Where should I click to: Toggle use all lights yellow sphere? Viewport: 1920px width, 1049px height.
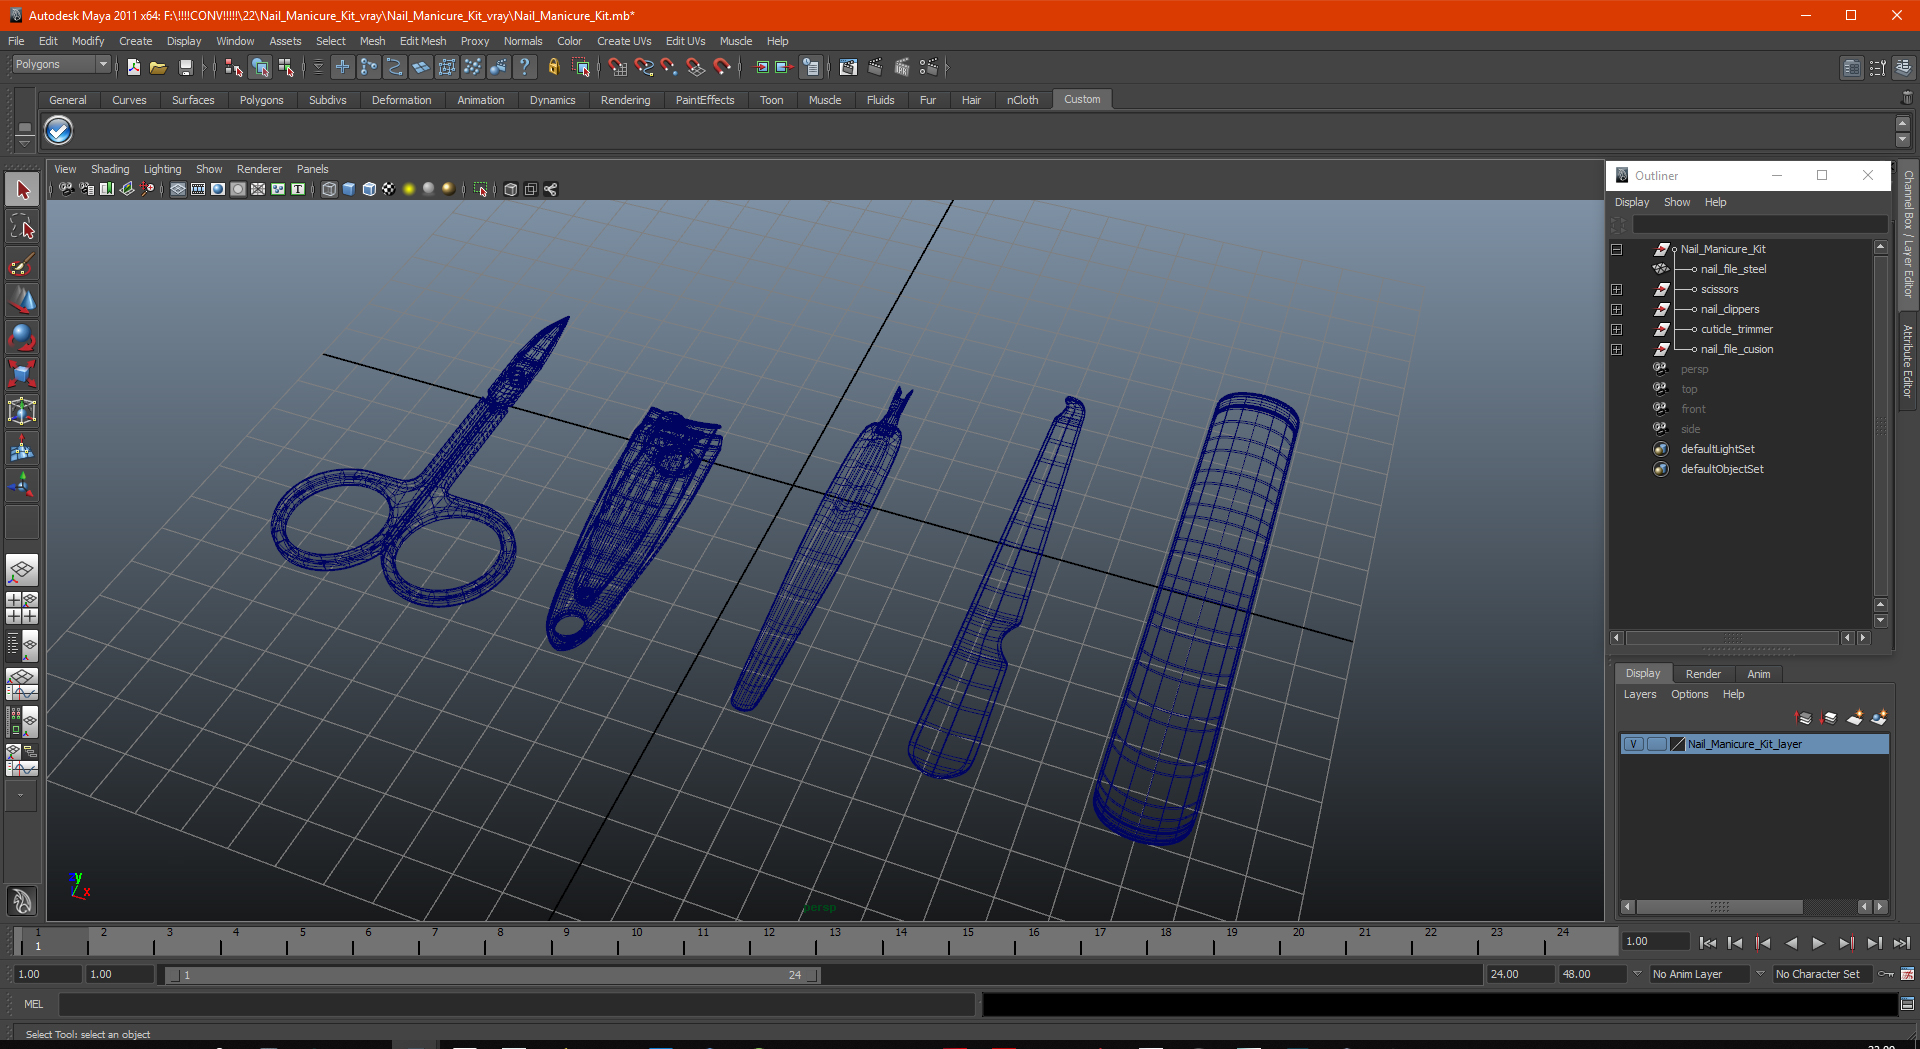point(409,189)
